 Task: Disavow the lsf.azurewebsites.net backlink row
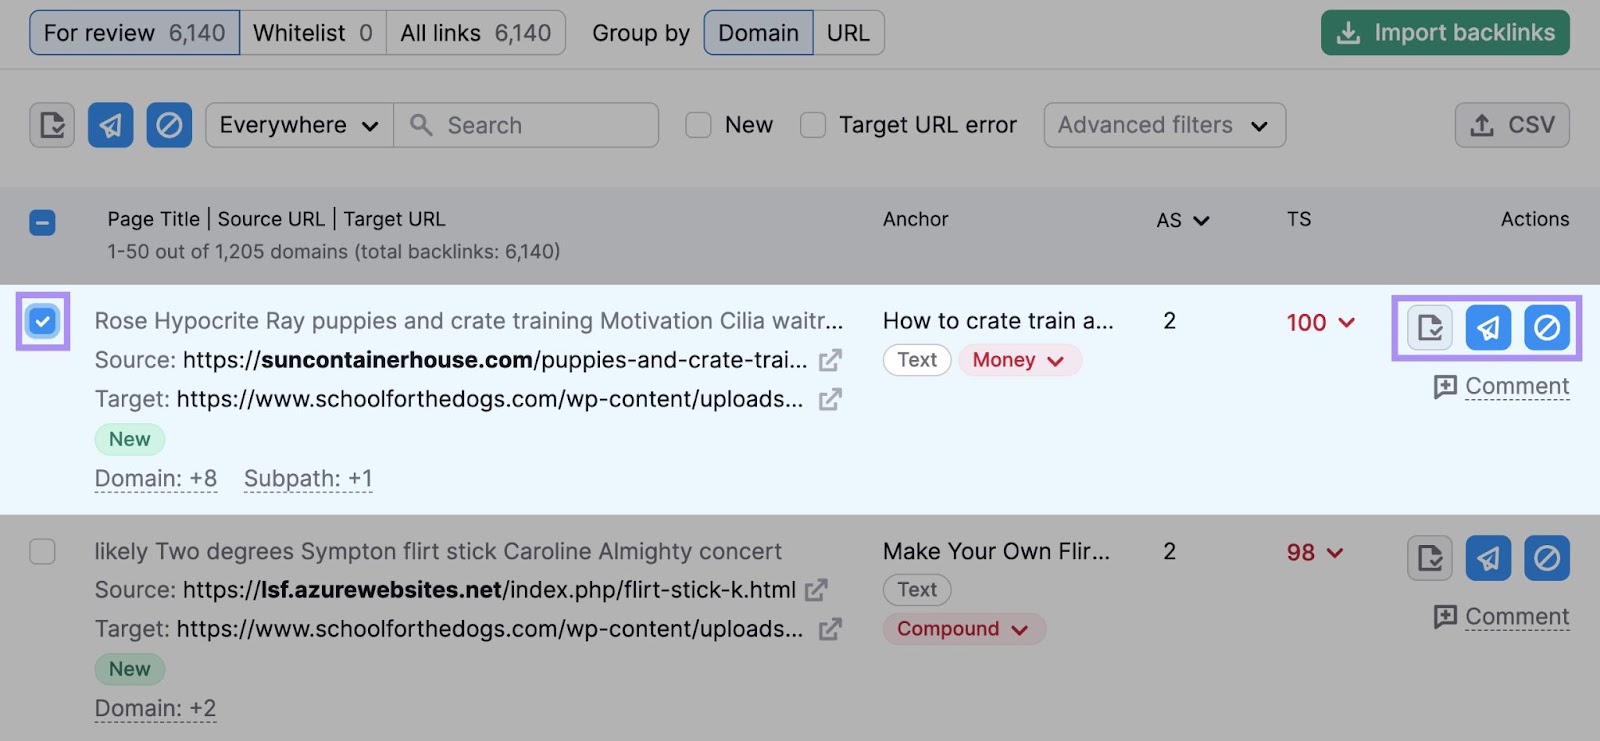point(1546,557)
